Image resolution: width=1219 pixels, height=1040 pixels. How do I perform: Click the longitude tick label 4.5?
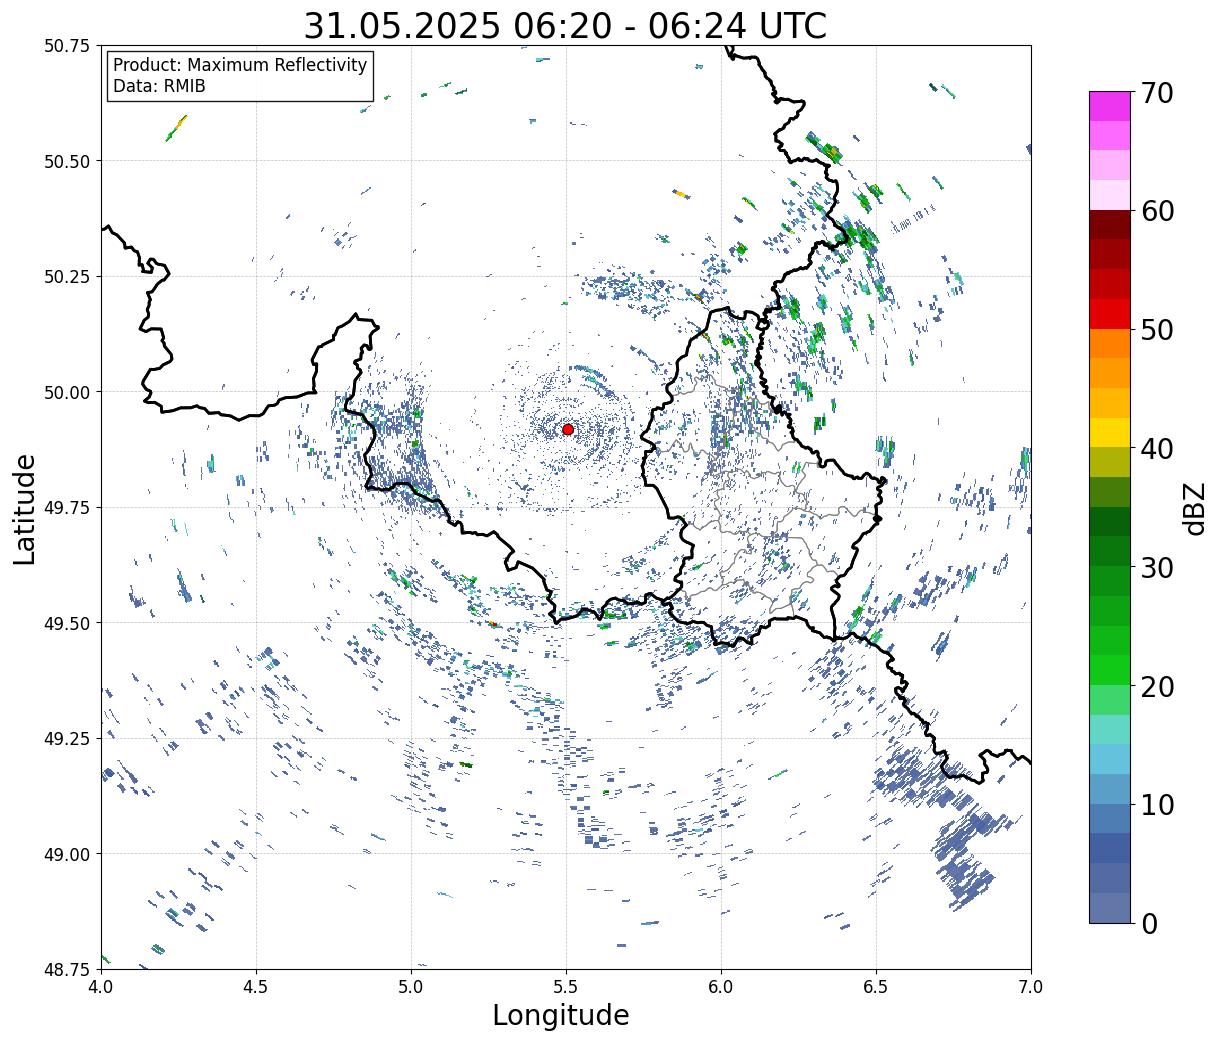click(x=256, y=987)
